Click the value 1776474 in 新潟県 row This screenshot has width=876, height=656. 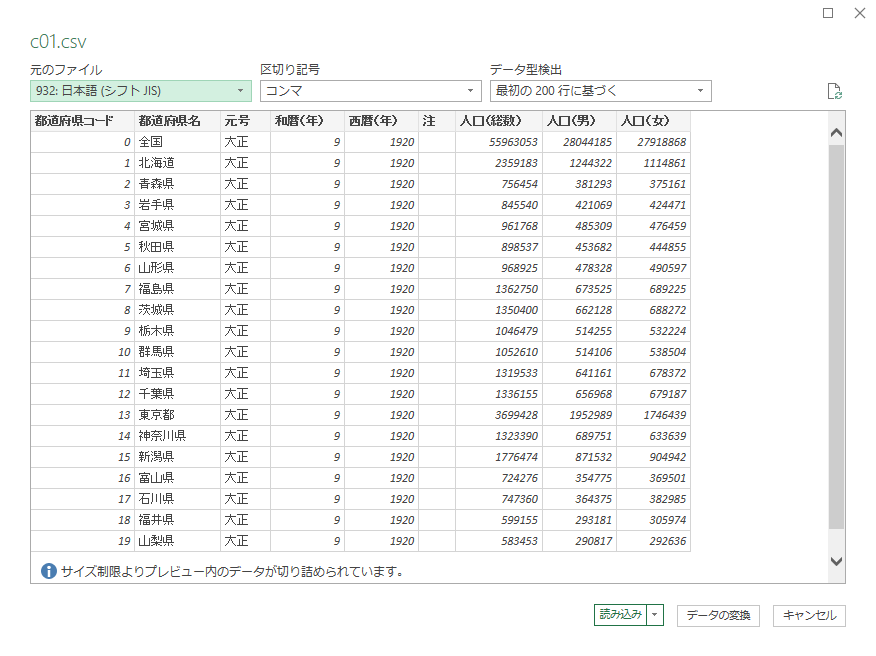(x=498, y=457)
